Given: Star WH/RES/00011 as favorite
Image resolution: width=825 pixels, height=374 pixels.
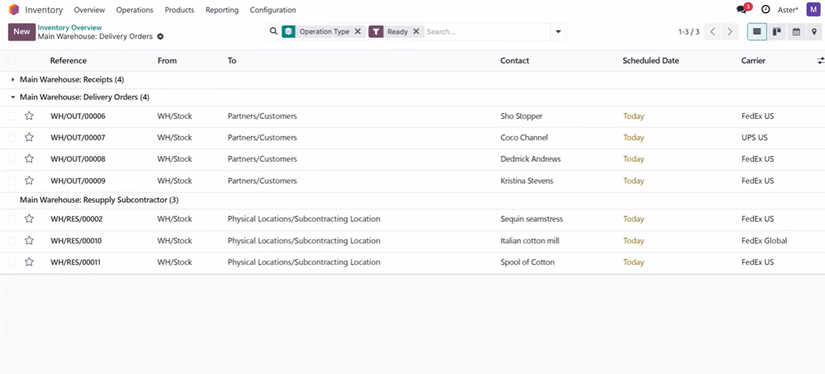Looking at the screenshot, I should point(29,262).
